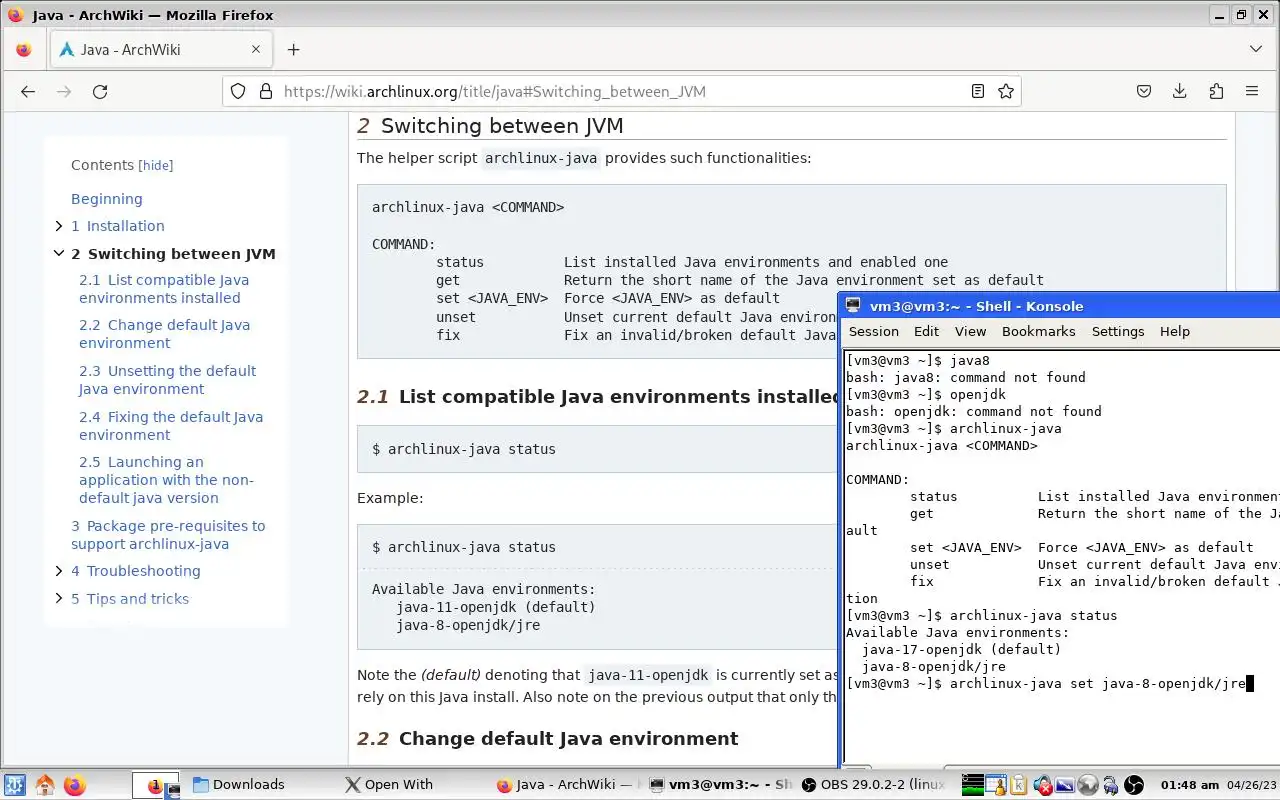Expand the 5 Tips and tricks section
Screen dimensions: 1280x800
coord(59,599)
